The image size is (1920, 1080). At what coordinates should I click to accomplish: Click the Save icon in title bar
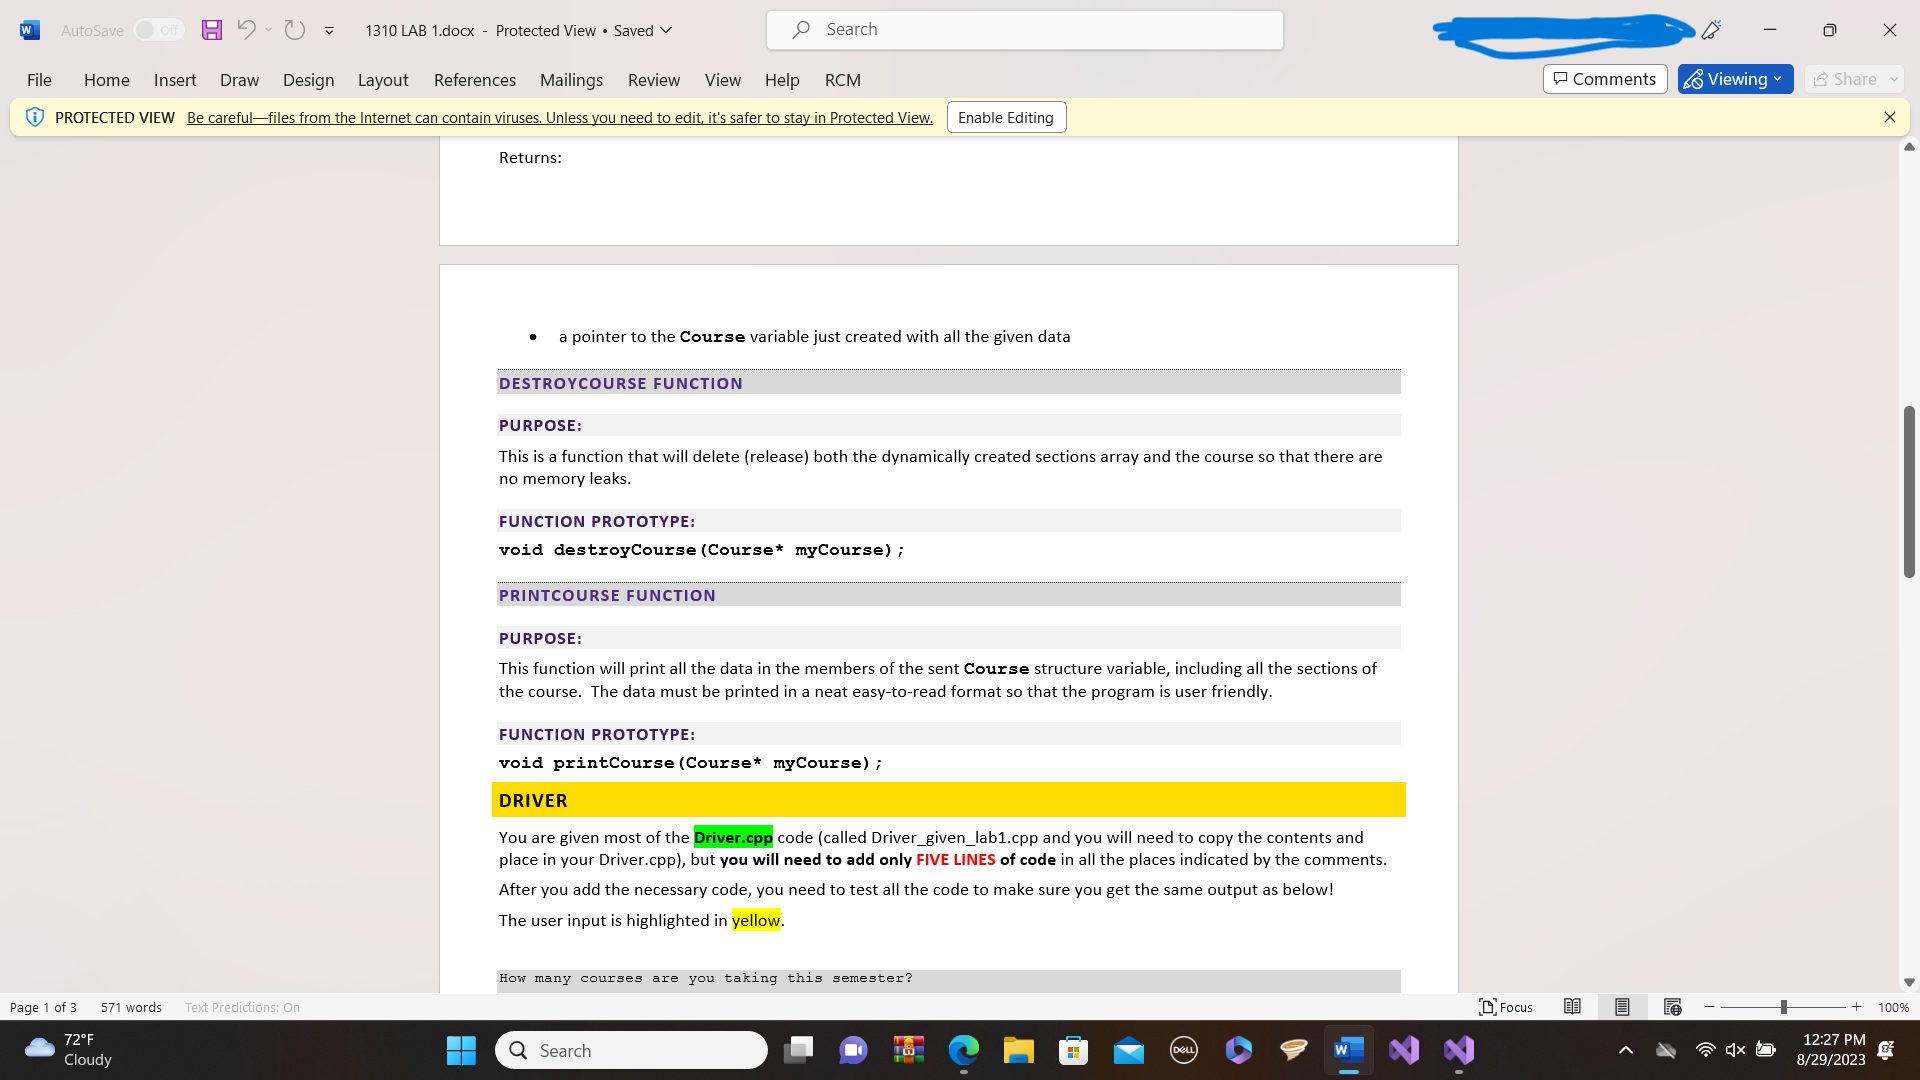point(211,30)
